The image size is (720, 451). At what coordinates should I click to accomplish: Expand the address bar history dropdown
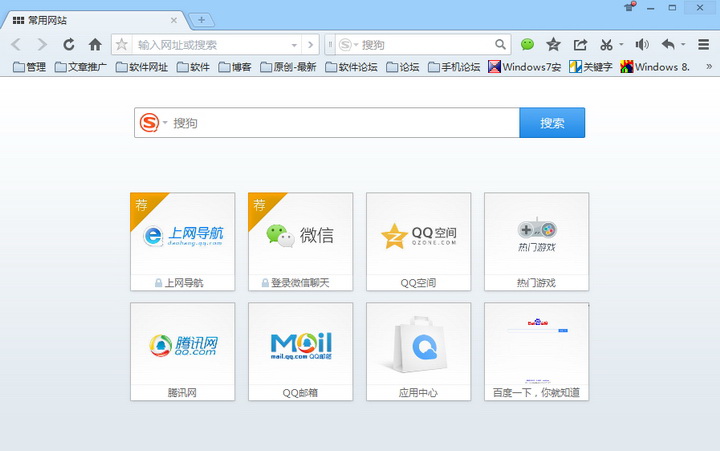coord(294,45)
